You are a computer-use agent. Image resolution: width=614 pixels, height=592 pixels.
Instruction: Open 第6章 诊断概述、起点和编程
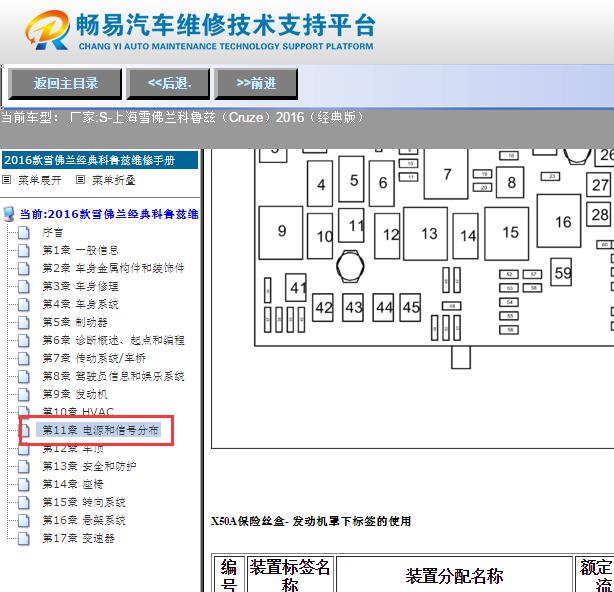[x=113, y=340]
